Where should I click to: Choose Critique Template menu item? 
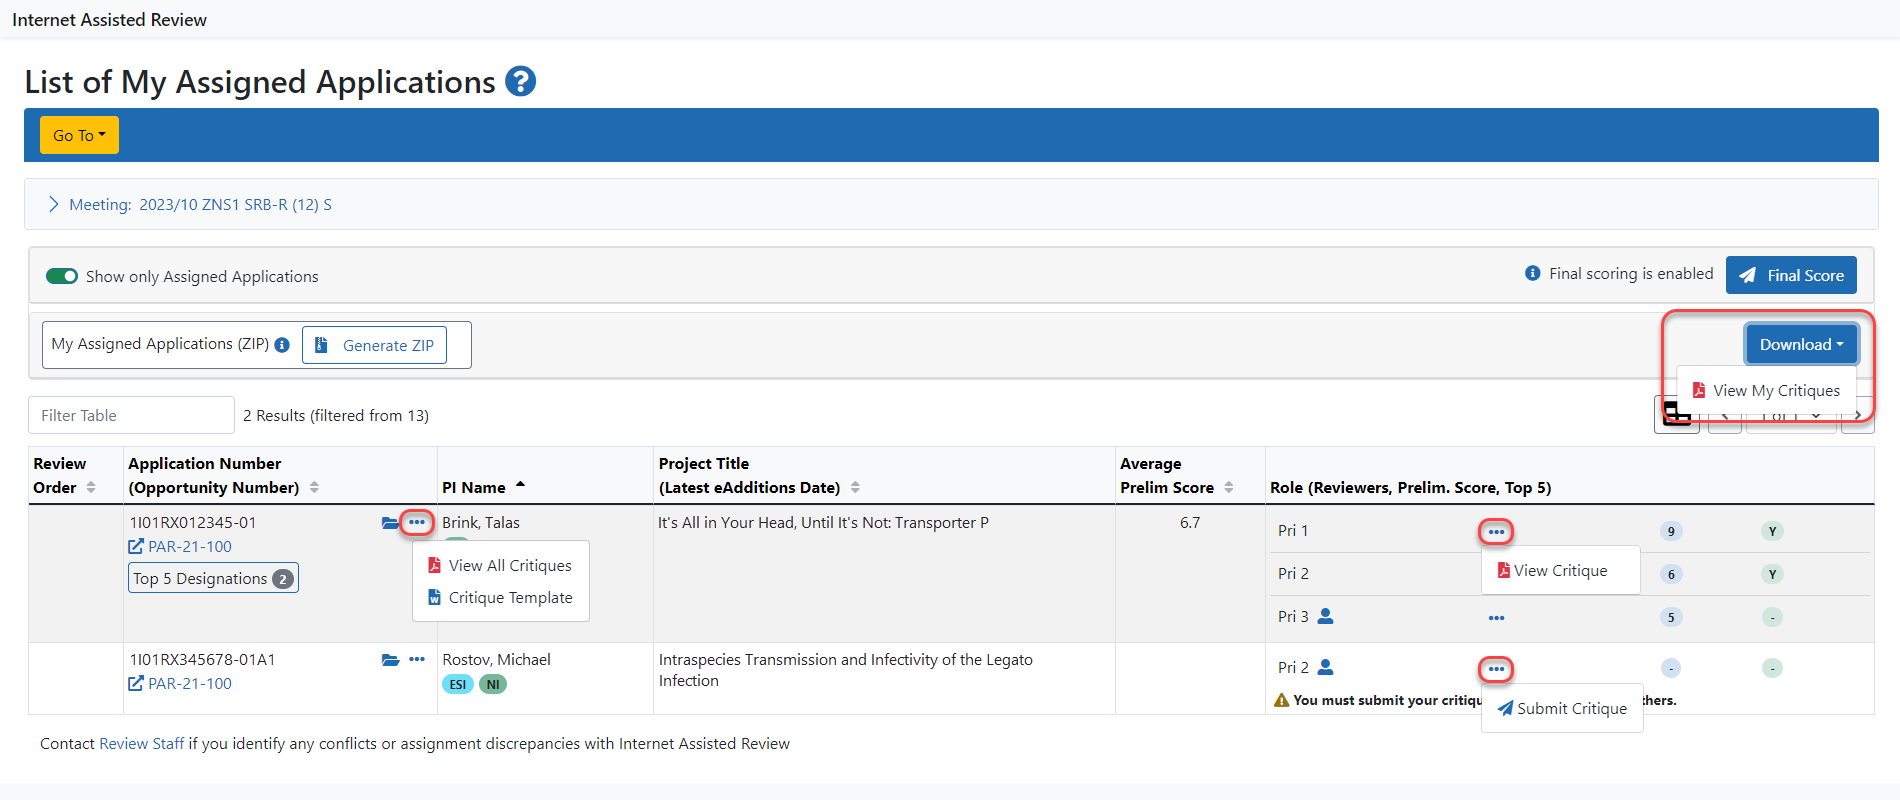coord(500,597)
